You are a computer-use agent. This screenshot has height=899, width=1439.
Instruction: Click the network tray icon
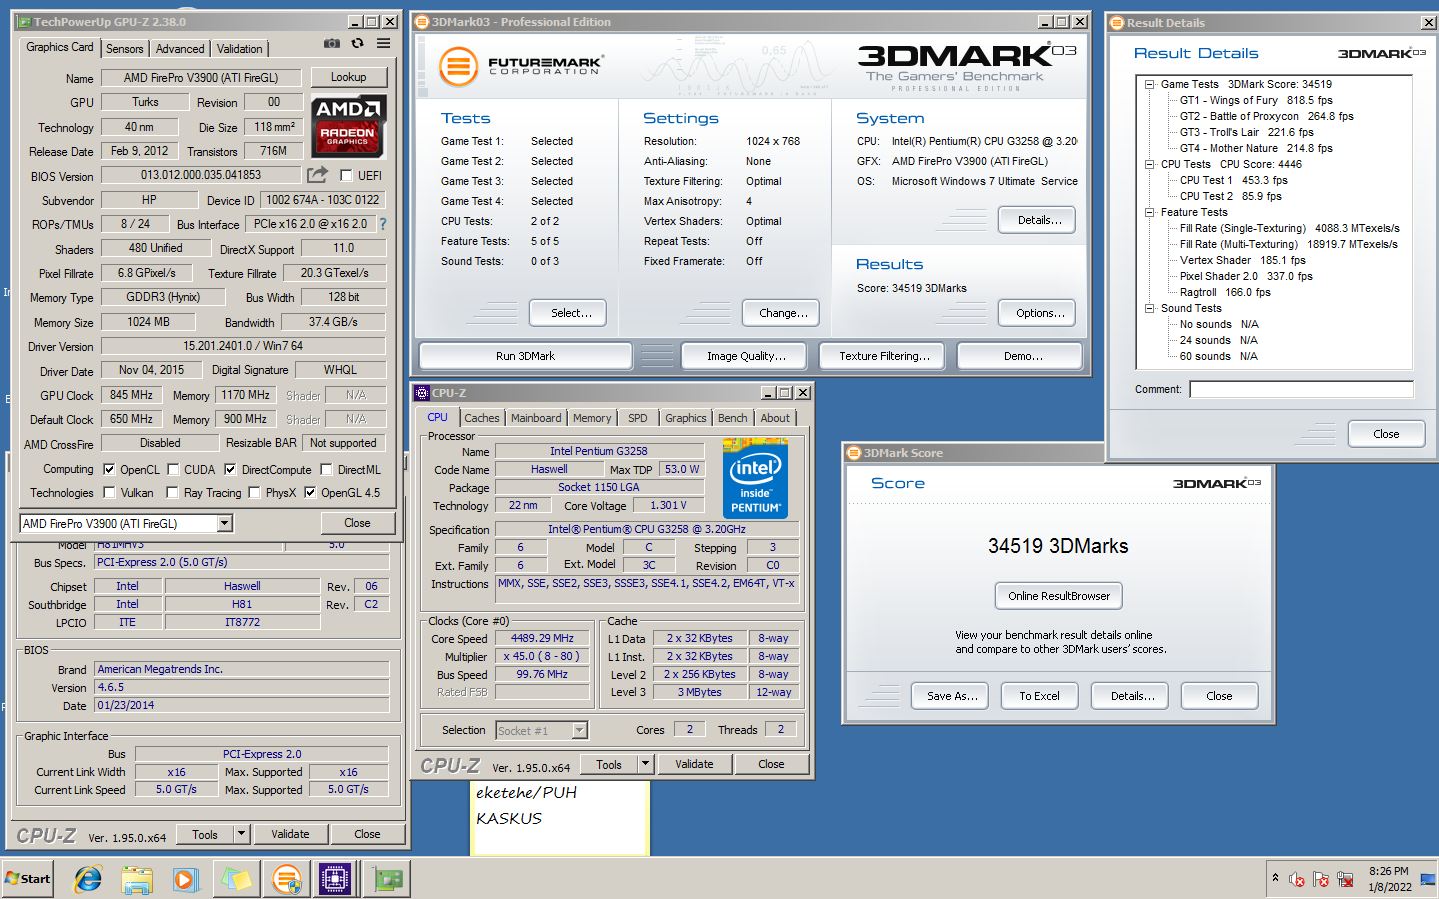pyautogui.click(x=1346, y=879)
